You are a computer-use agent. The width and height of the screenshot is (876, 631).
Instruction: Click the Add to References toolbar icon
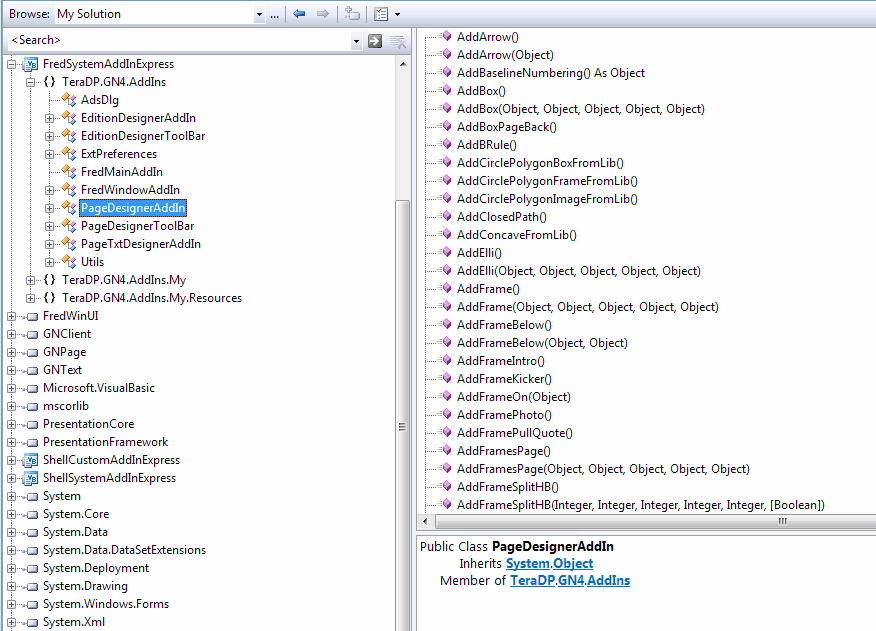pyautogui.click(x=352, y=14)
